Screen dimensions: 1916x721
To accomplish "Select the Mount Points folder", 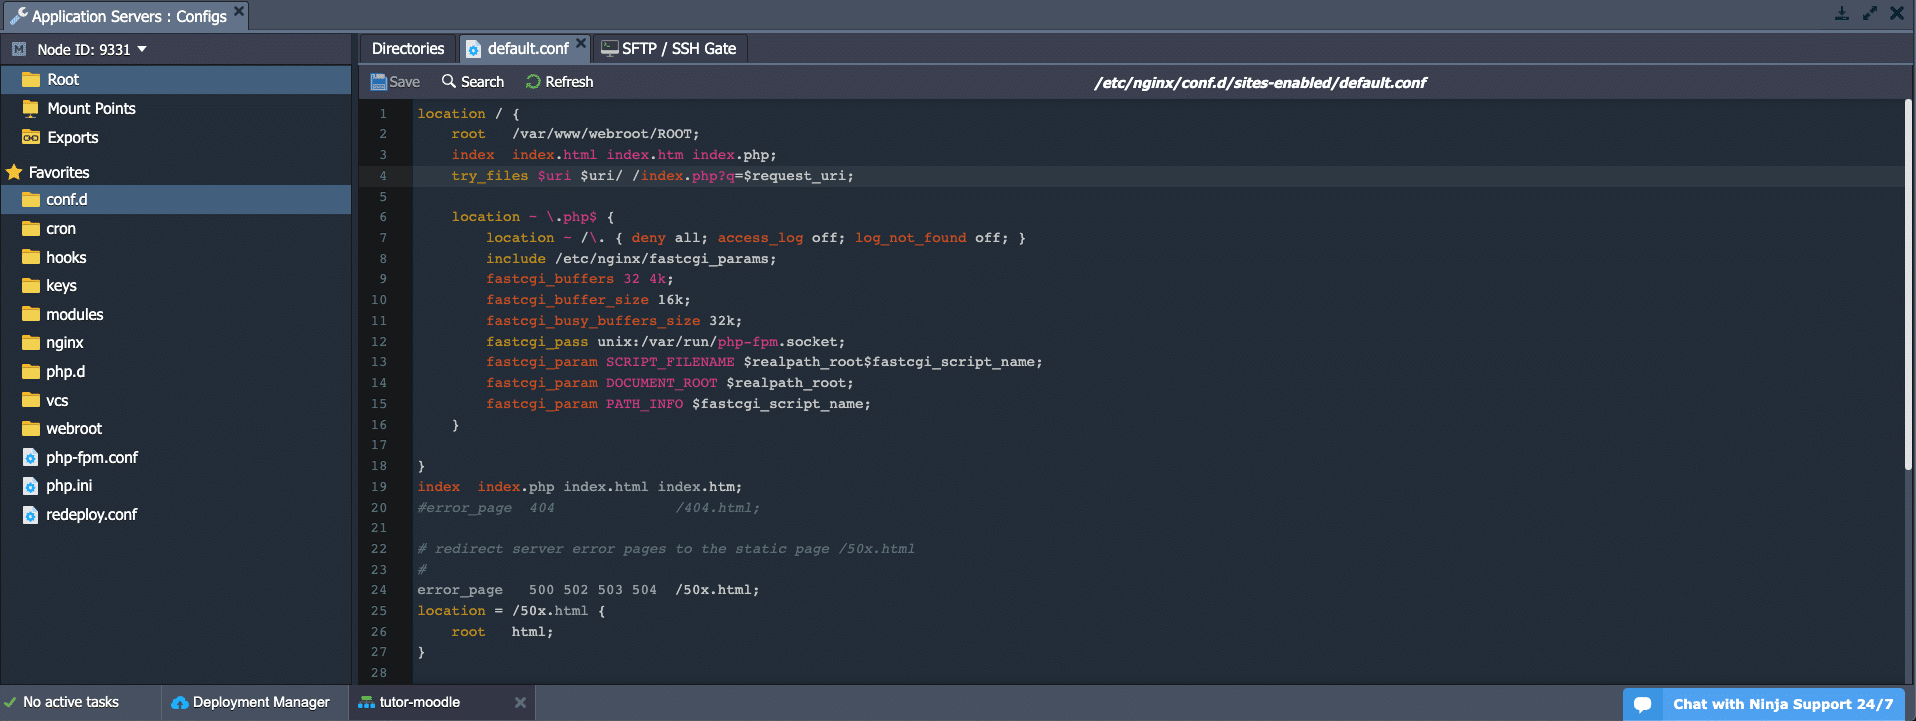I will point(91,108).
